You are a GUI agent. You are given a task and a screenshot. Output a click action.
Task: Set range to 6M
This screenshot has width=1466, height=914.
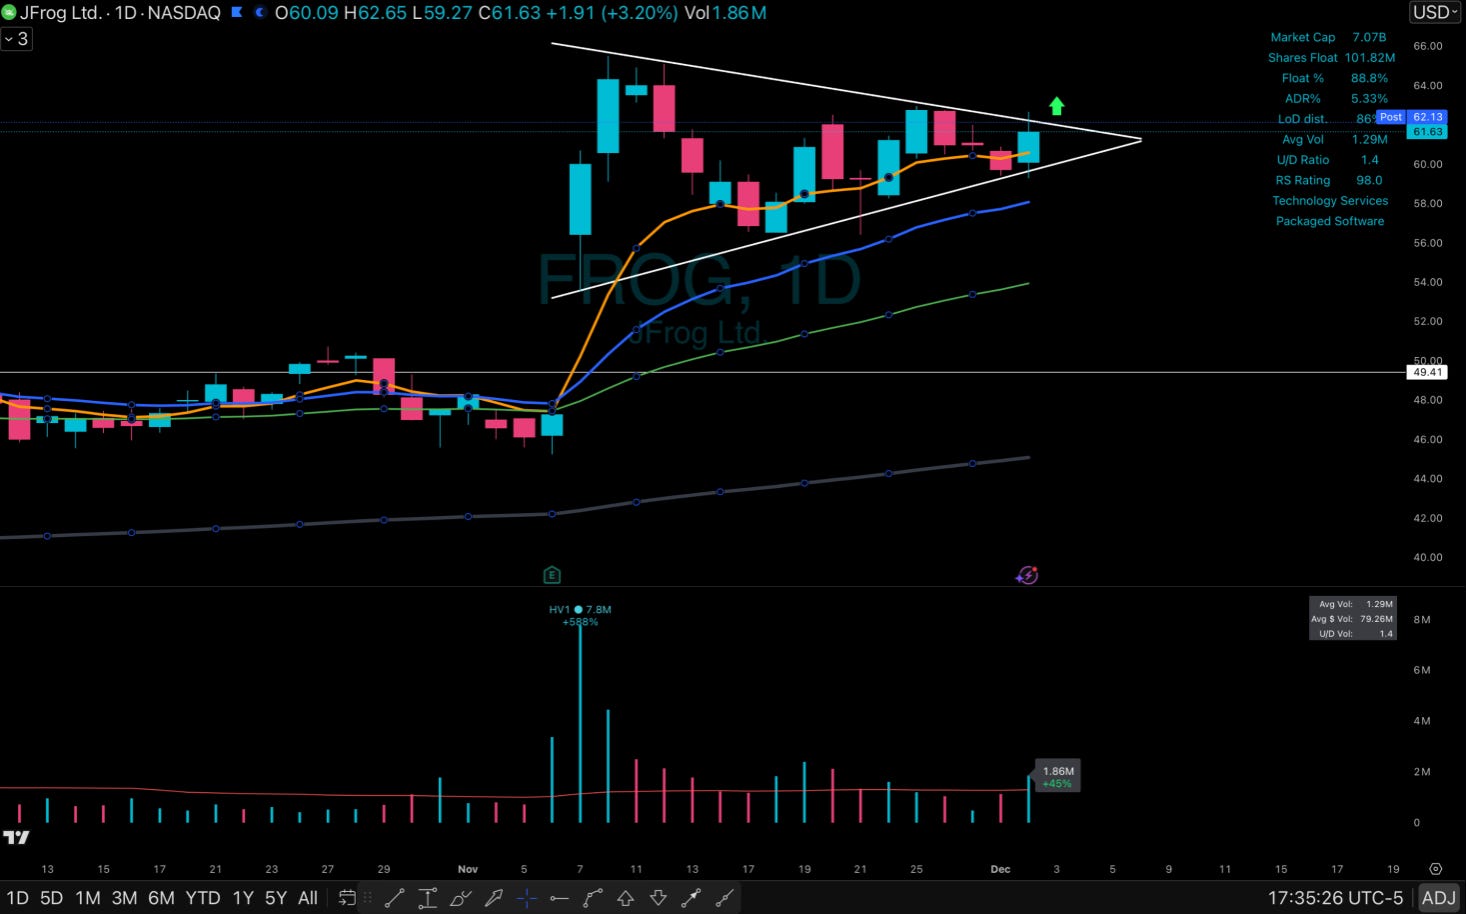click(x=161, y=898)
